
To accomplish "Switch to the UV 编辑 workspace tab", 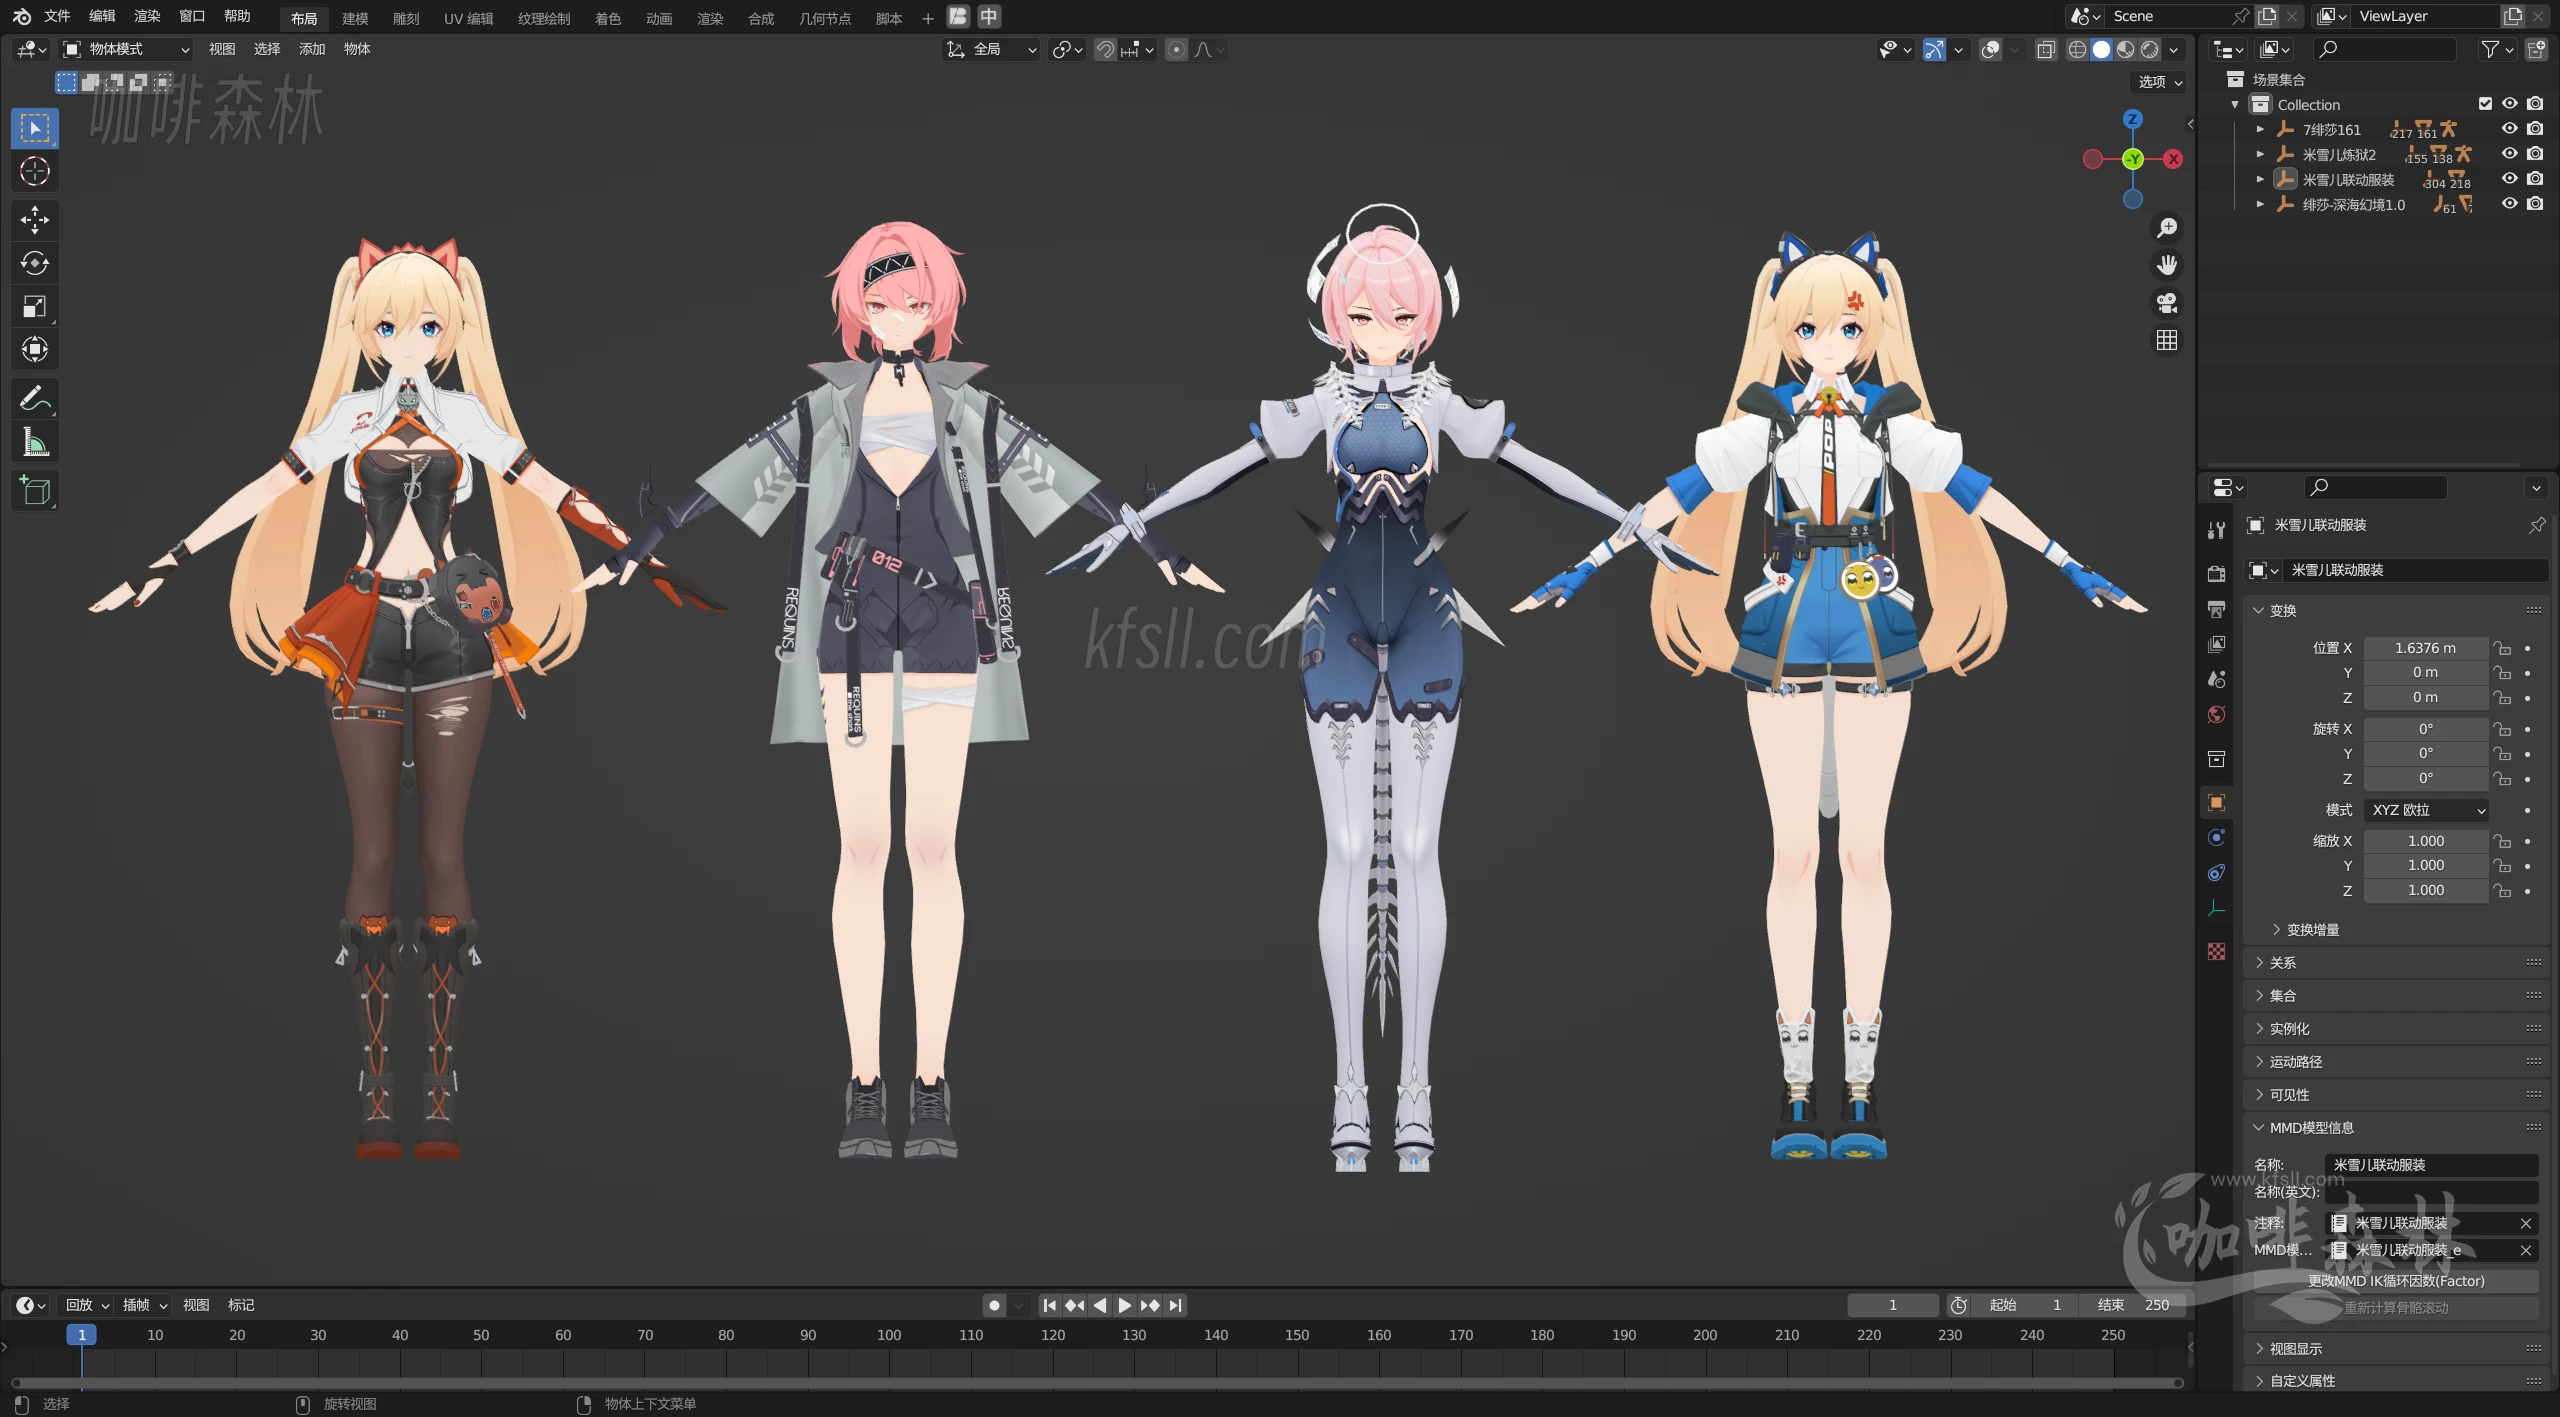I will pyautogui.click(x=469, y=18).
